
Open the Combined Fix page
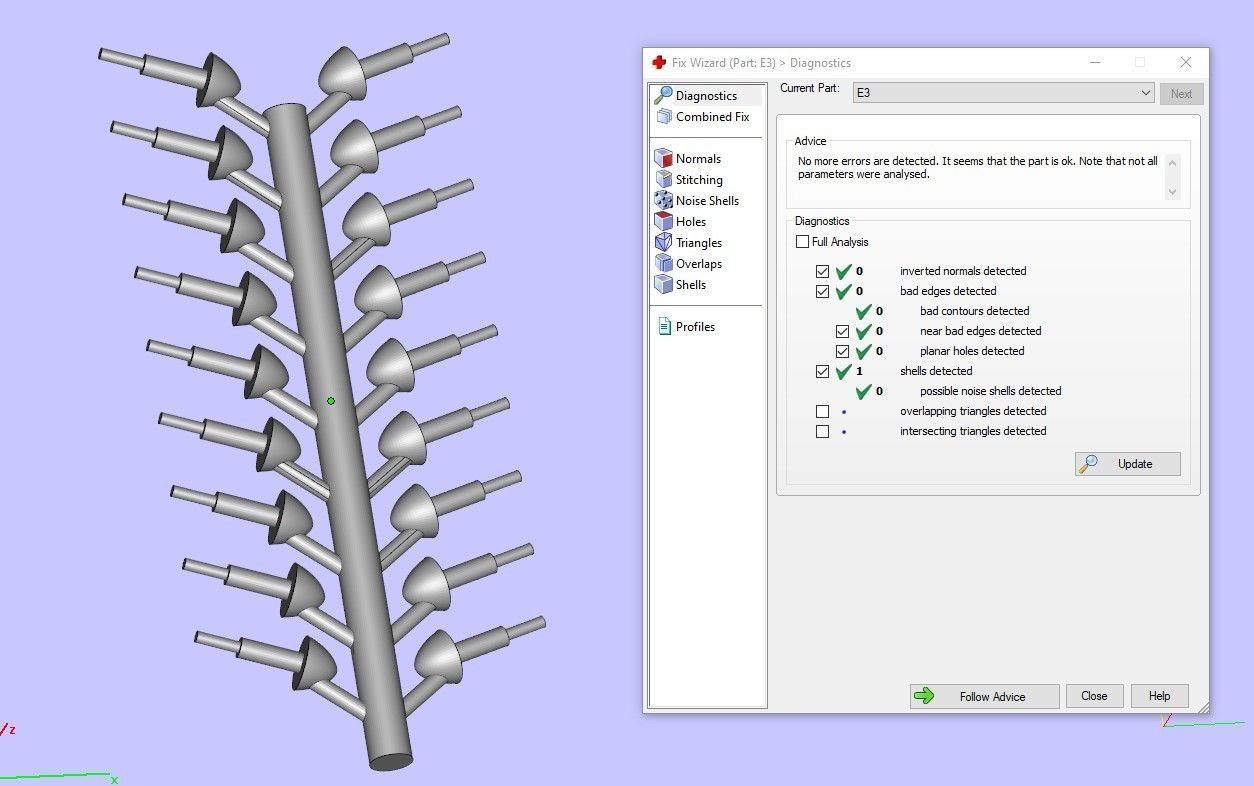click(712, 117)
